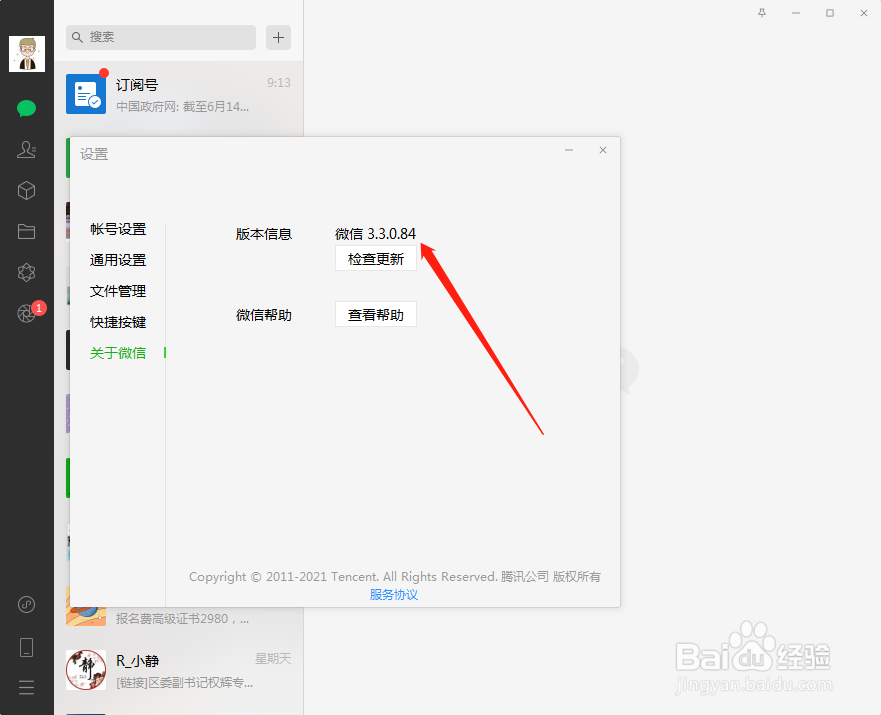Viewport: 881px width, 715px height.
Task: Open the new chat plus button
Action: click(278, 37)
